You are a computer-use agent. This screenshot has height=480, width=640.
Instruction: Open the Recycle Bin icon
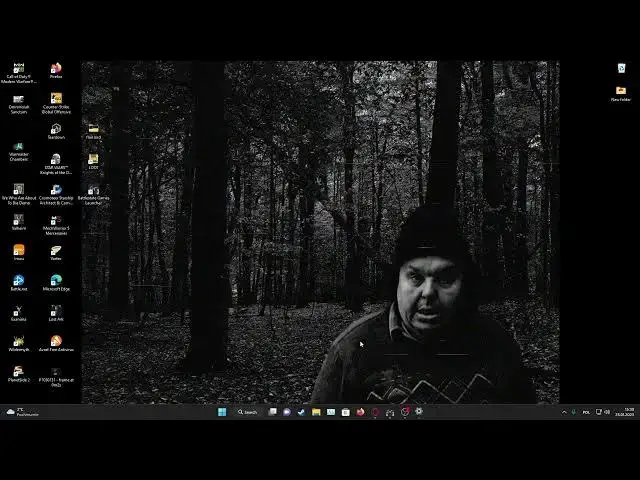[621, 68]
